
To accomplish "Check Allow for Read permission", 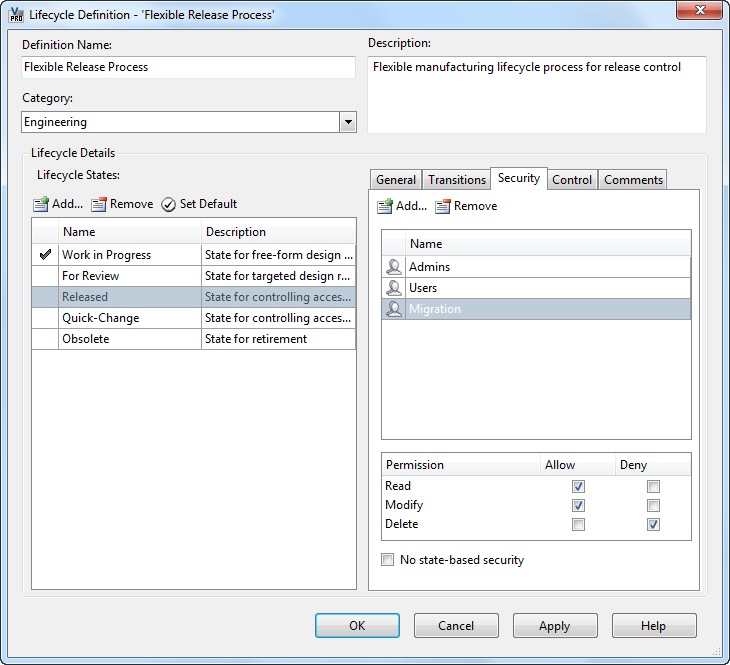I will [x=578, y=487].
